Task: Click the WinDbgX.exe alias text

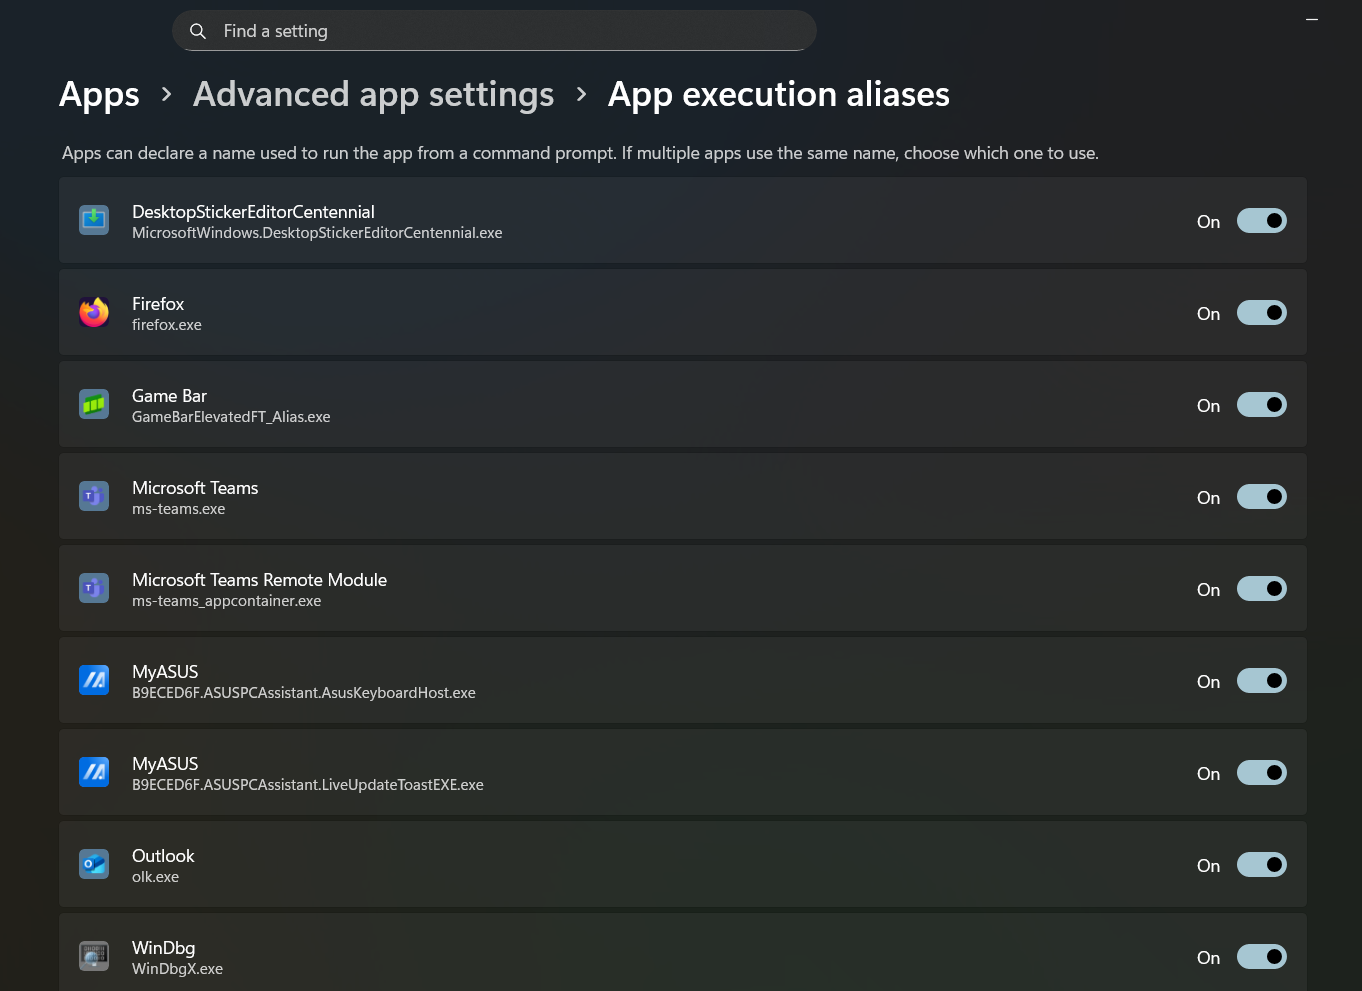Action: pos(178,969)
